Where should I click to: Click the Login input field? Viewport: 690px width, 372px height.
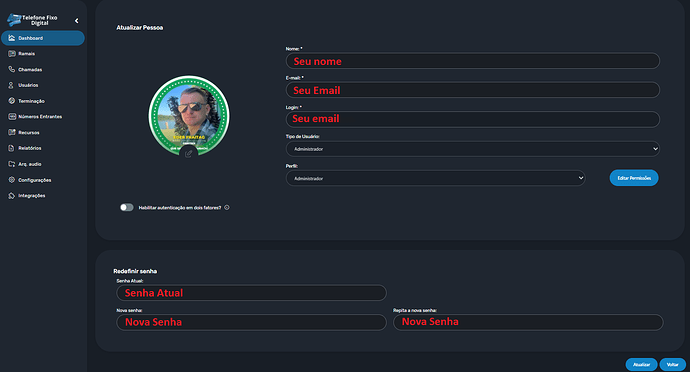[473, 119]
